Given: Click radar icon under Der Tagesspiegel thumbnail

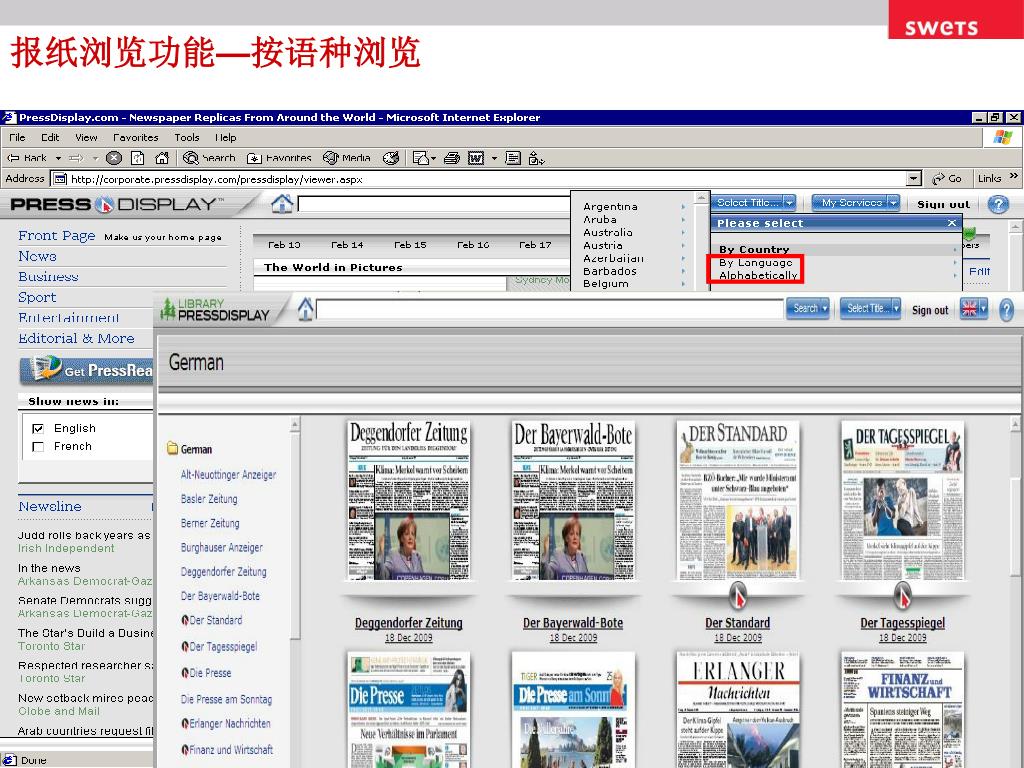Looking at the screenshot, I should click(x=903, y=595).
